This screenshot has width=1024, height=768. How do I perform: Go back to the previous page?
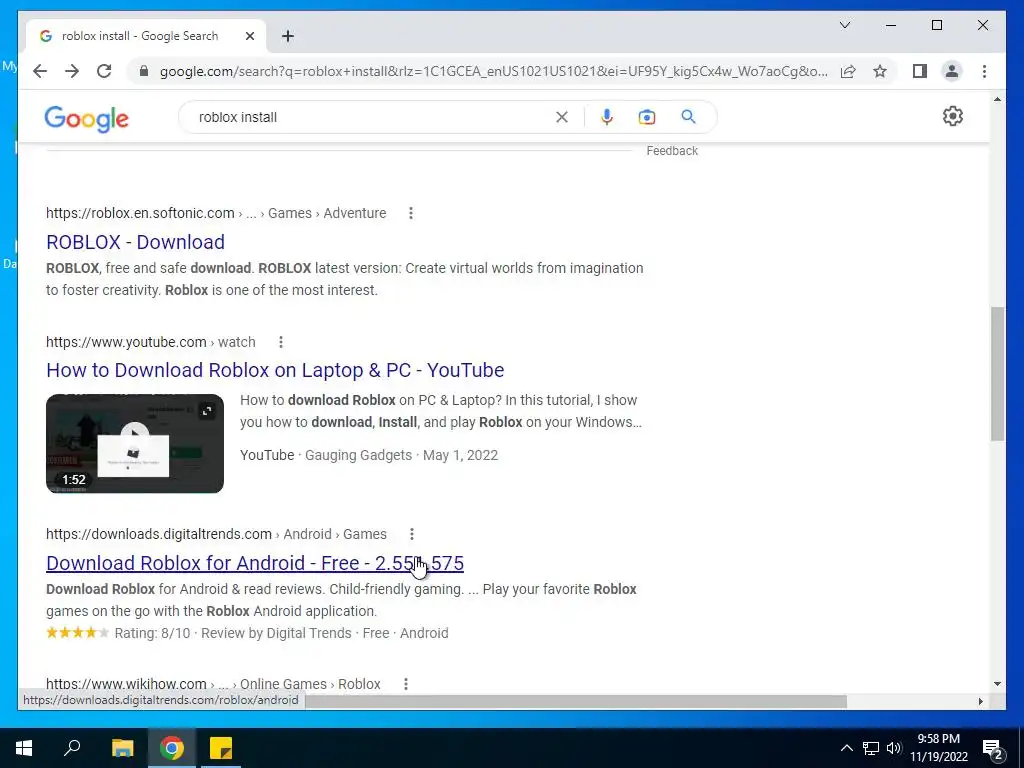tap(40, 71)
